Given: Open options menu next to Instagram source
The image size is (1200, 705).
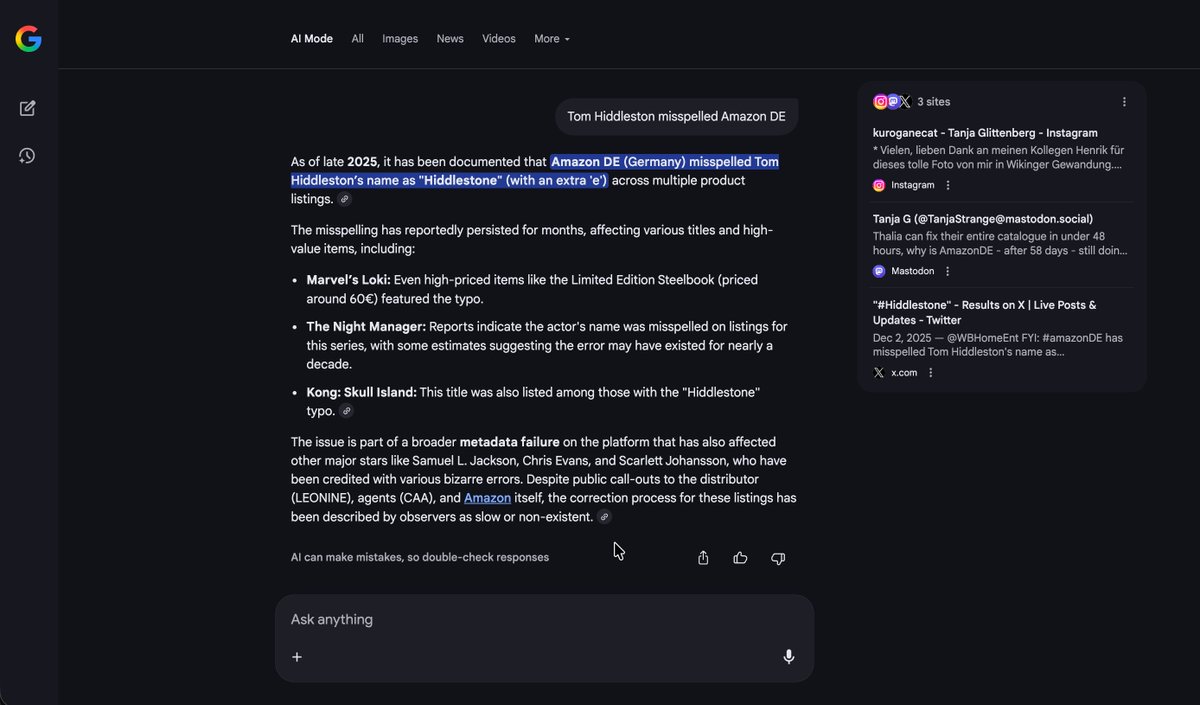Looking at the screenshot, I should click(x=948, y=185).
